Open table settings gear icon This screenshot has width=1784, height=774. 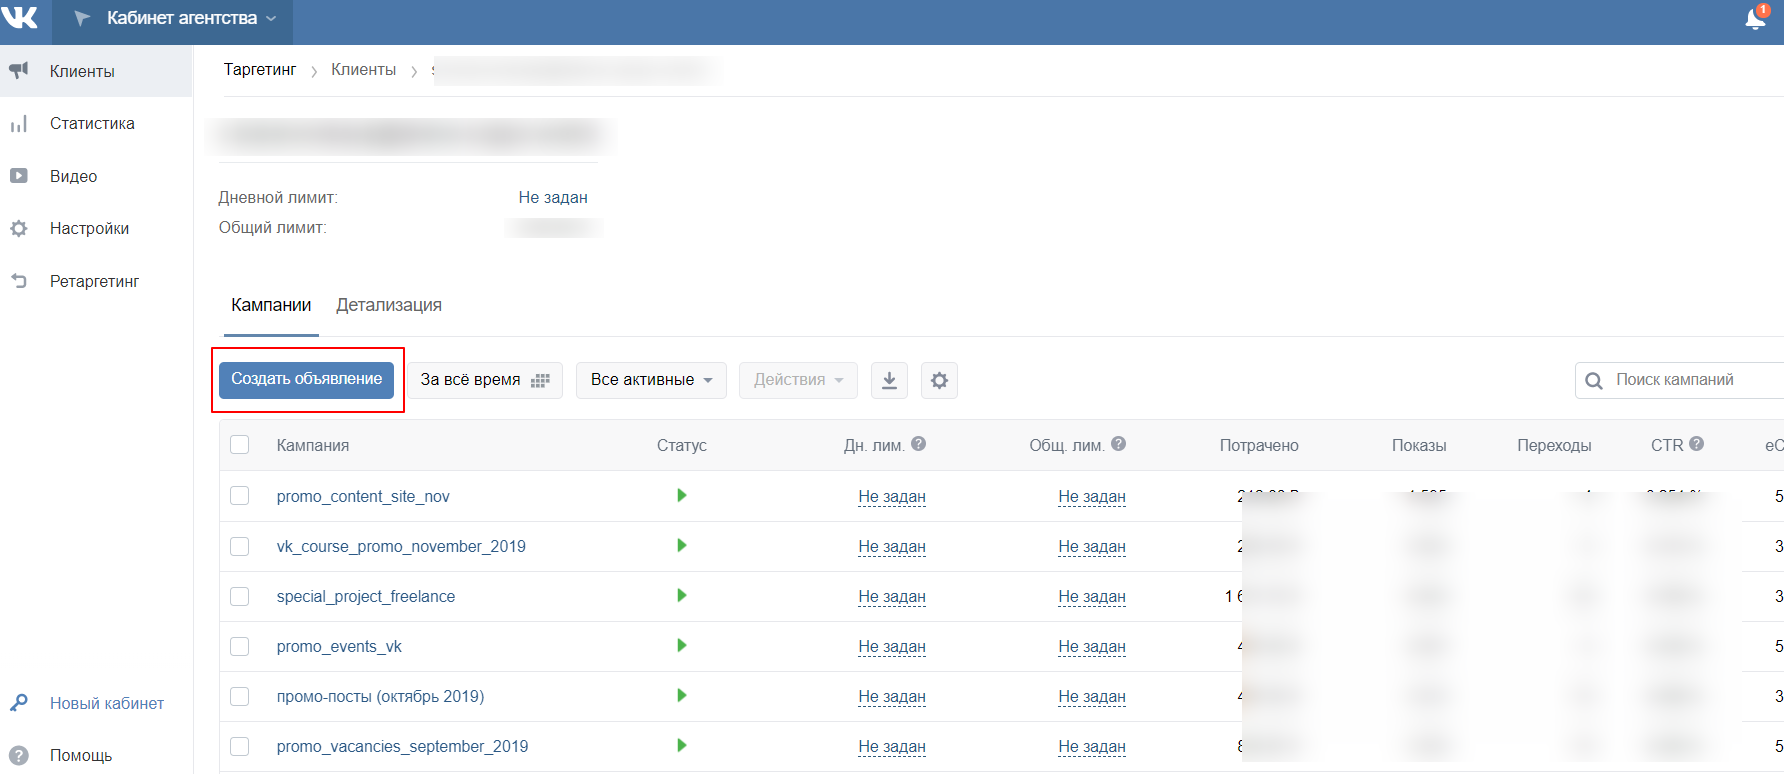tap(939, 380)
